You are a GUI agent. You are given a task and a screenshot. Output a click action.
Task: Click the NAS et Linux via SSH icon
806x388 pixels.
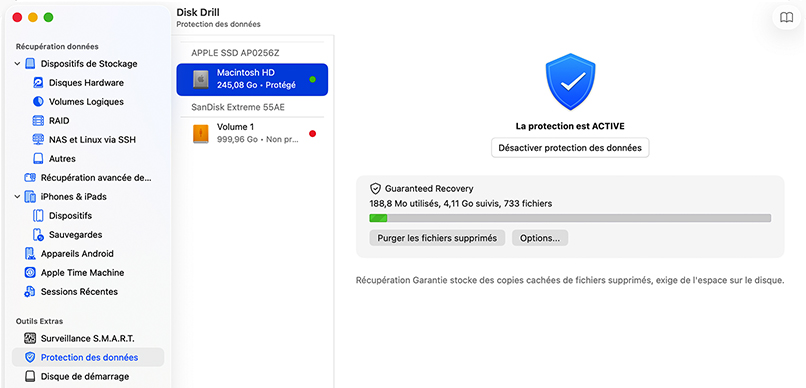pyautogui.click(x=38, y=140)
